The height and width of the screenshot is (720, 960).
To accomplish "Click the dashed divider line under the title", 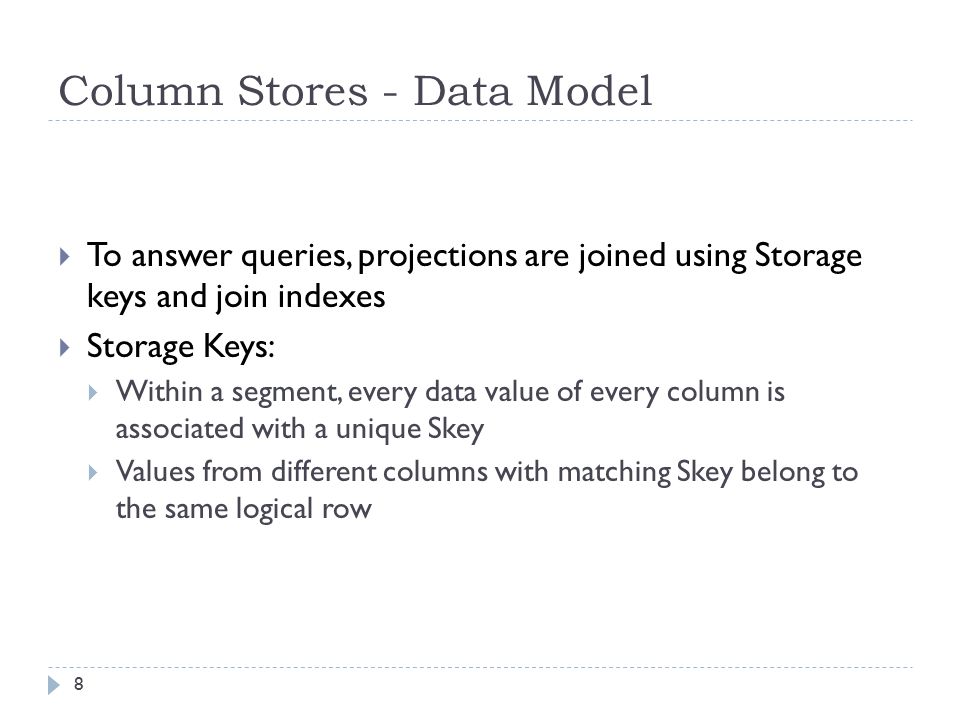I will [x=480, y=121].
